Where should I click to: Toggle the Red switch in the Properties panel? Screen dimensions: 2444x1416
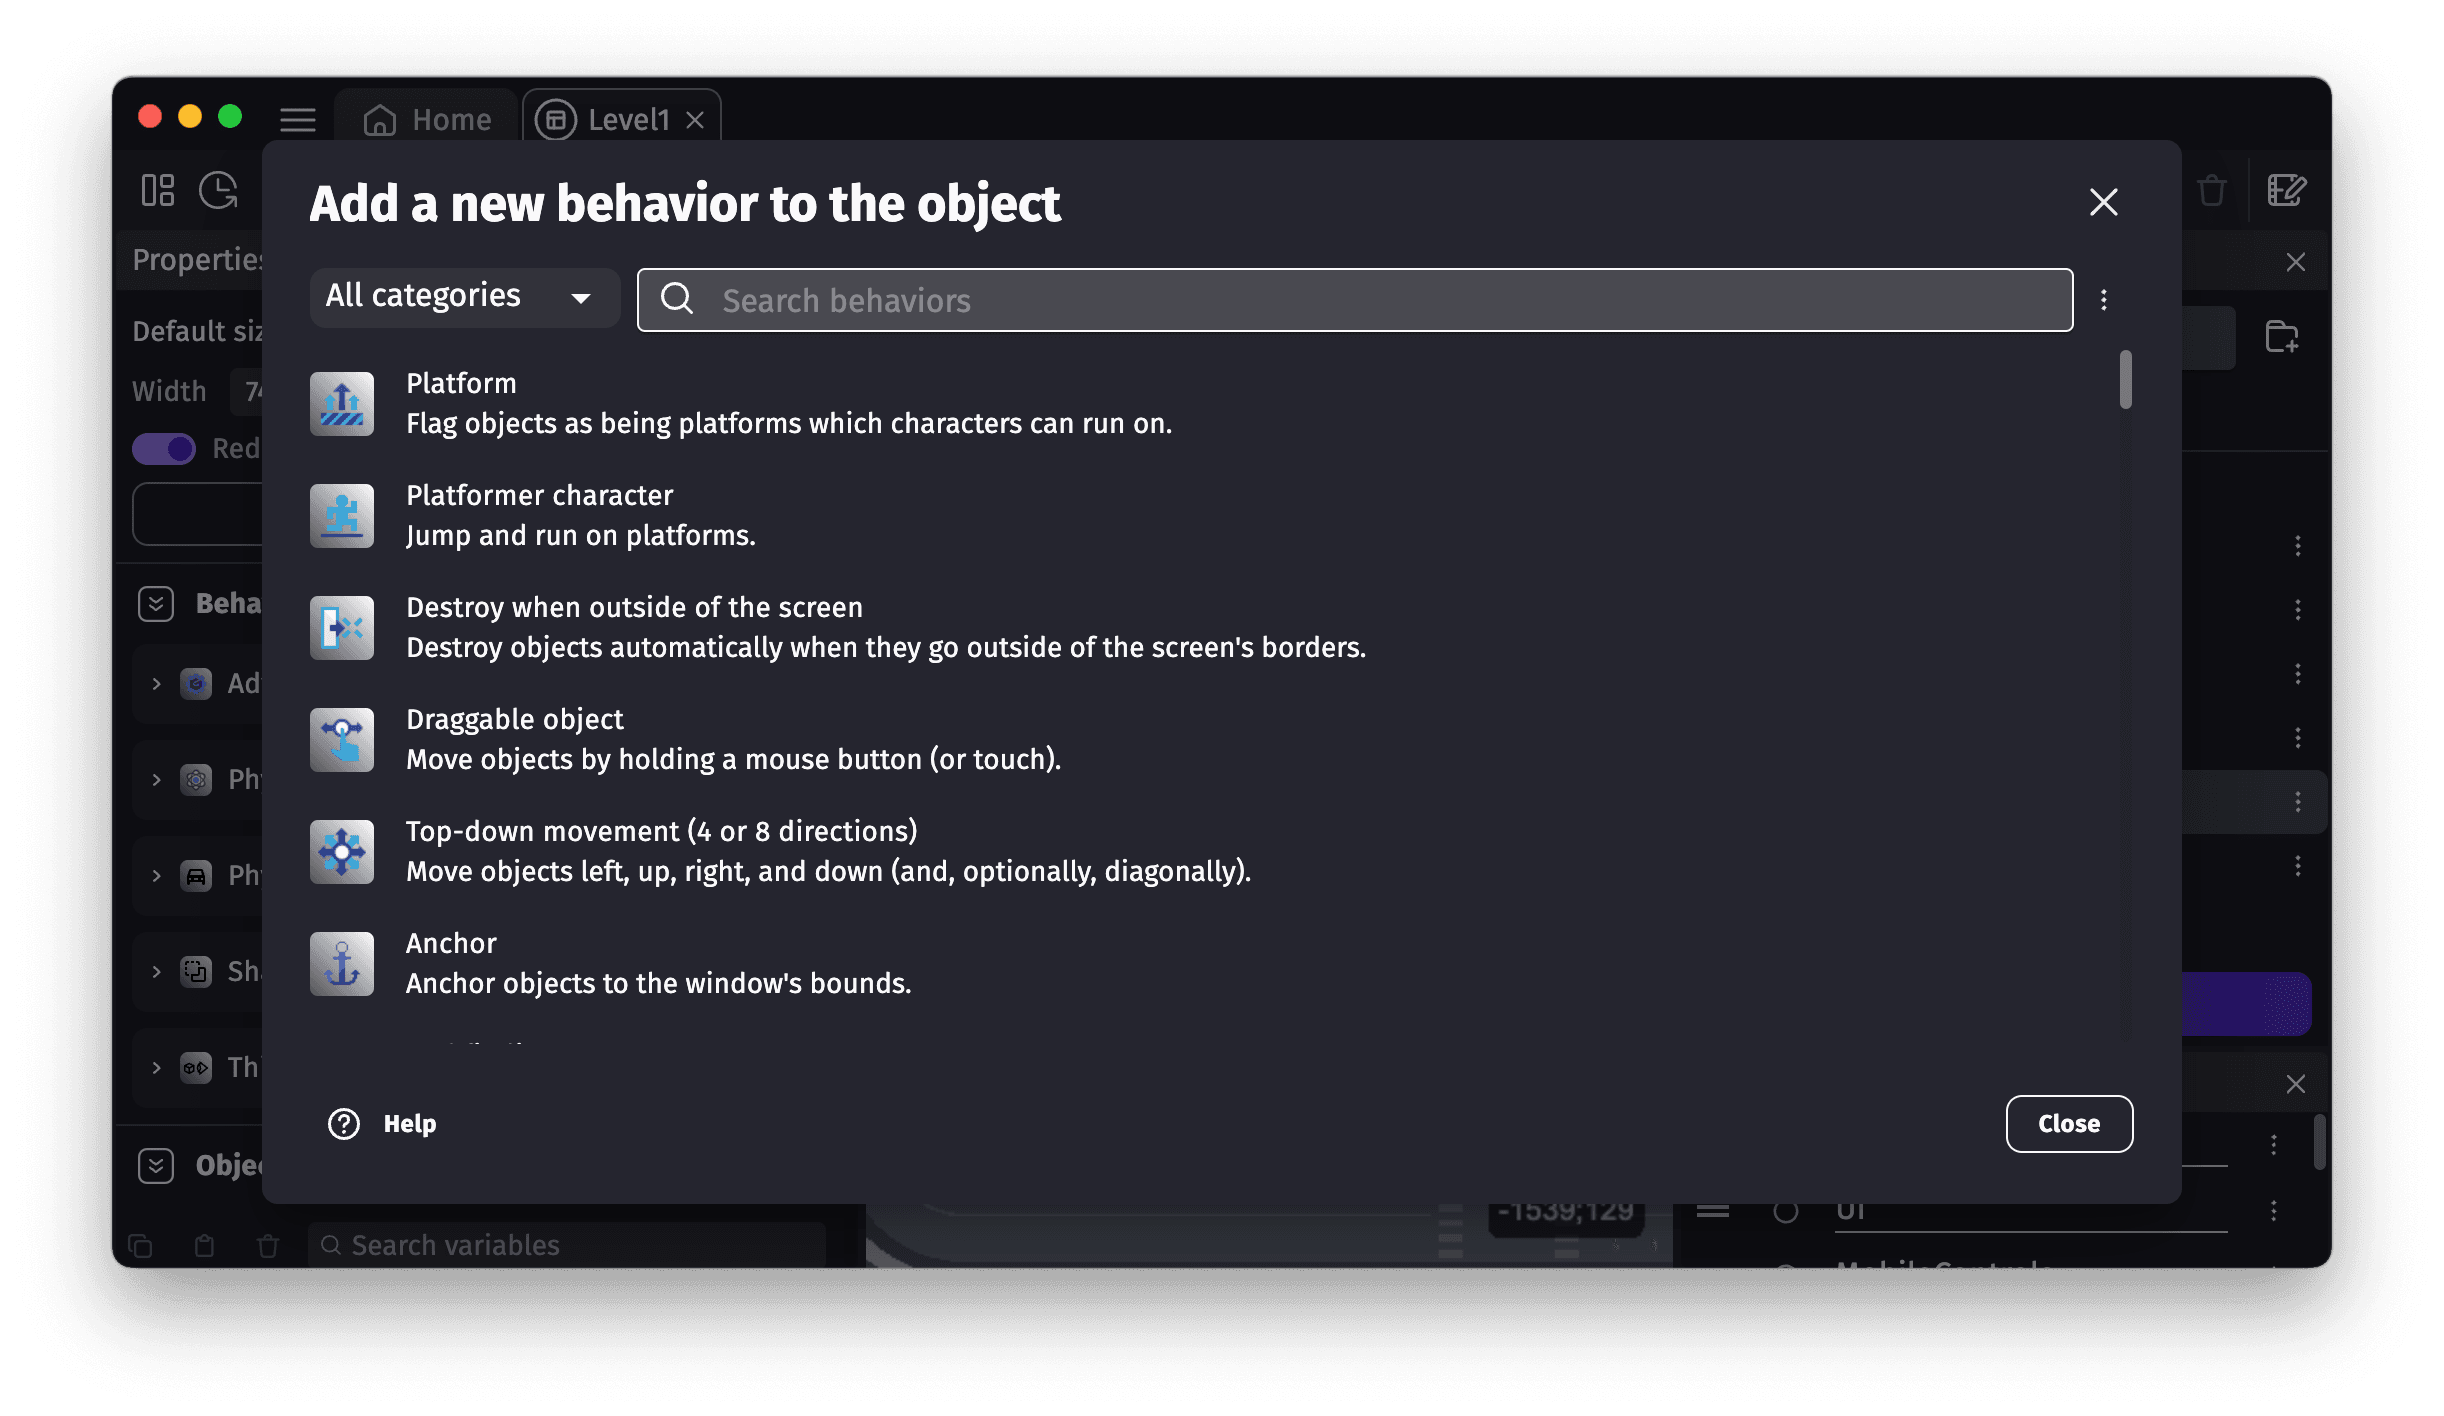pos(163,448)
